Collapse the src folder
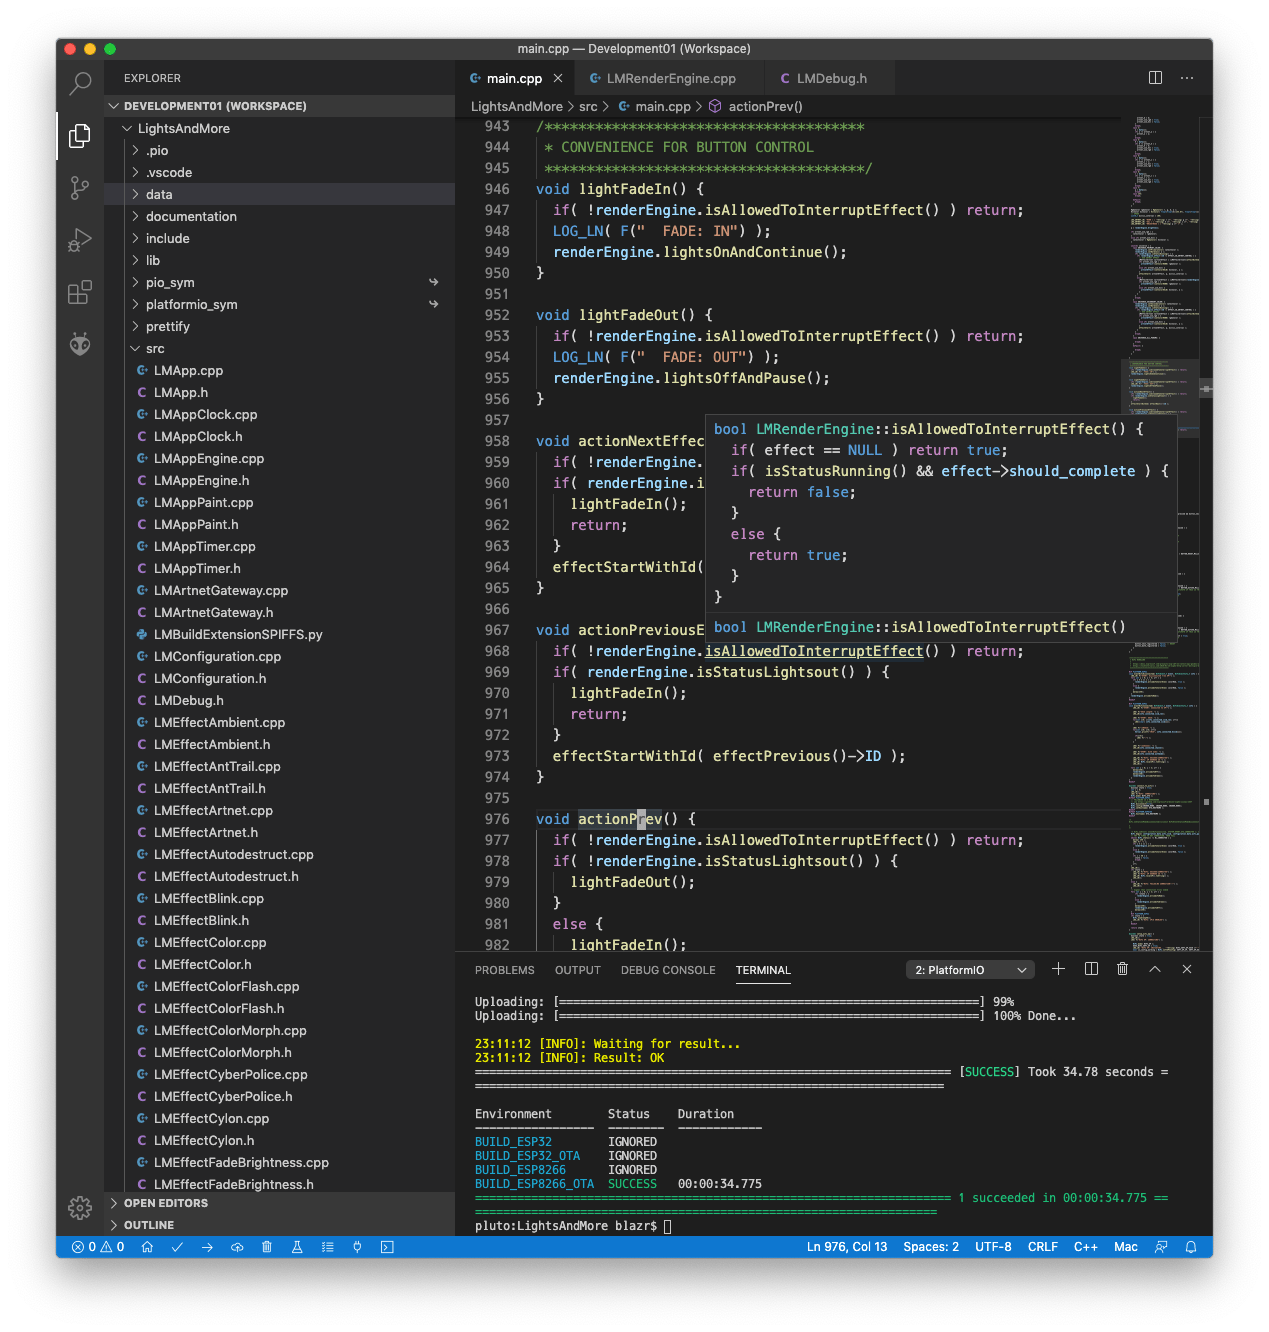 (x=155, y=348)
